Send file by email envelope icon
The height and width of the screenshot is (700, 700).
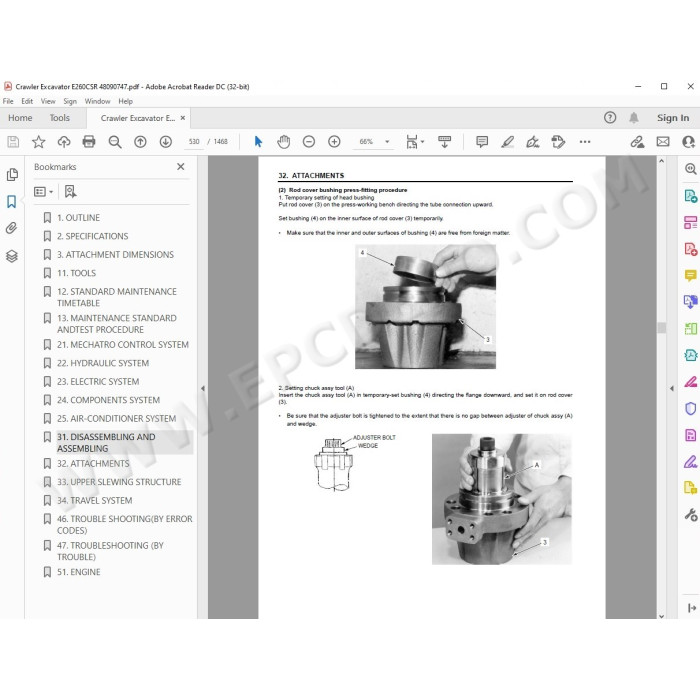click(663, 142)
